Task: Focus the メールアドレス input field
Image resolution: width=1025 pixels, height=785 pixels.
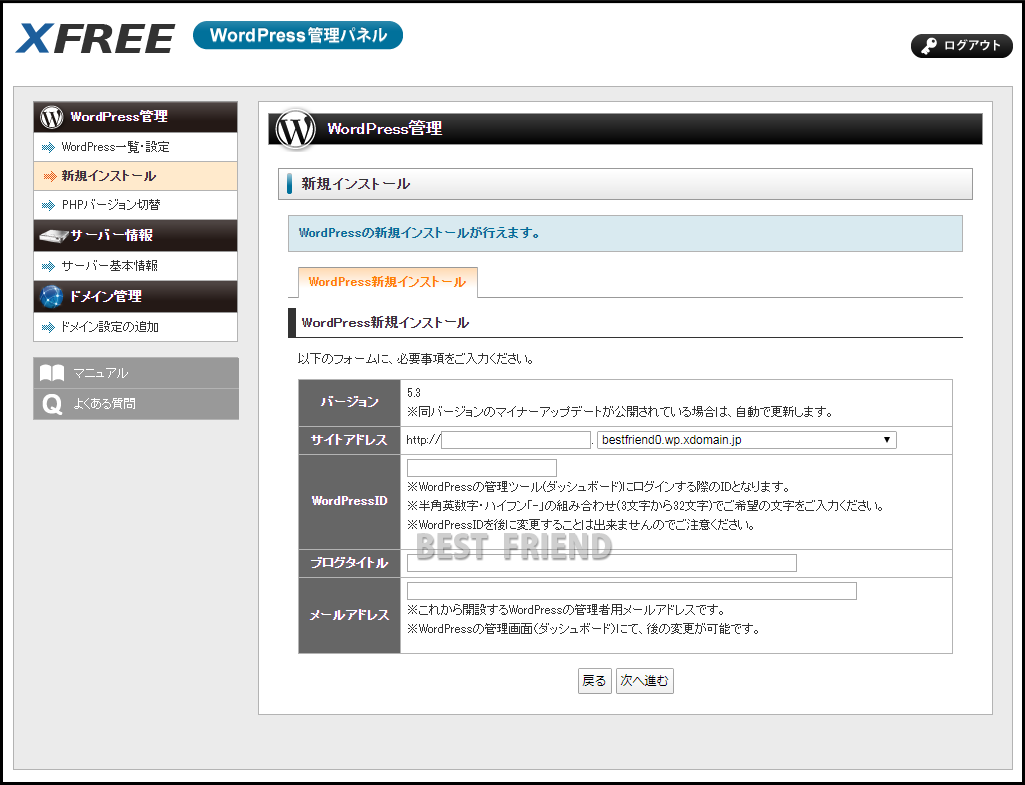Action: [631, 591]
